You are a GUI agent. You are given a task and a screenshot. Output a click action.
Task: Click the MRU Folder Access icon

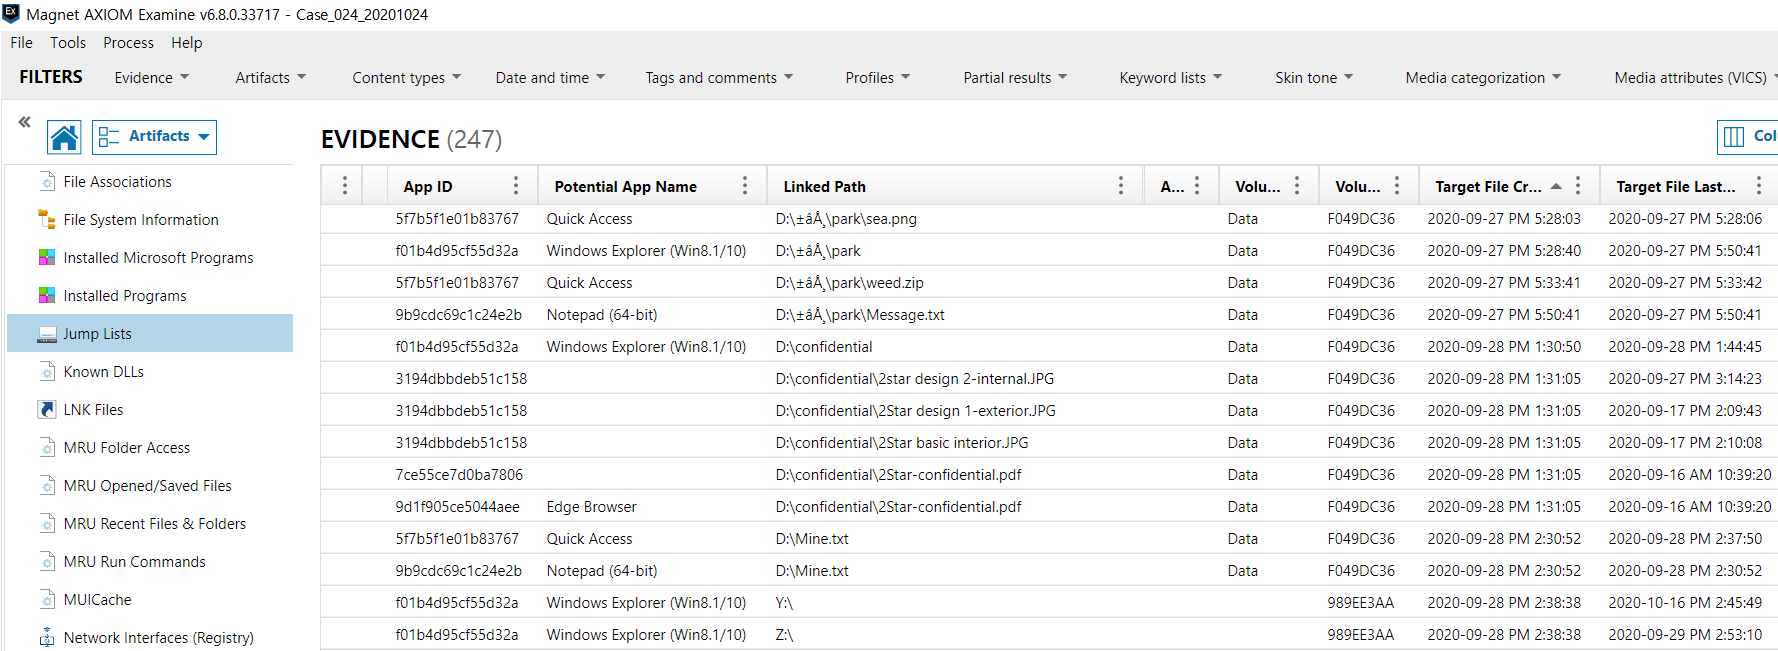[47, 447]
